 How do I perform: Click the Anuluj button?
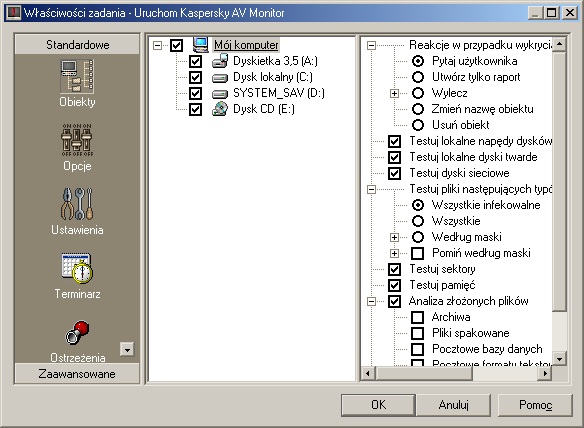(x=453, y=405)
